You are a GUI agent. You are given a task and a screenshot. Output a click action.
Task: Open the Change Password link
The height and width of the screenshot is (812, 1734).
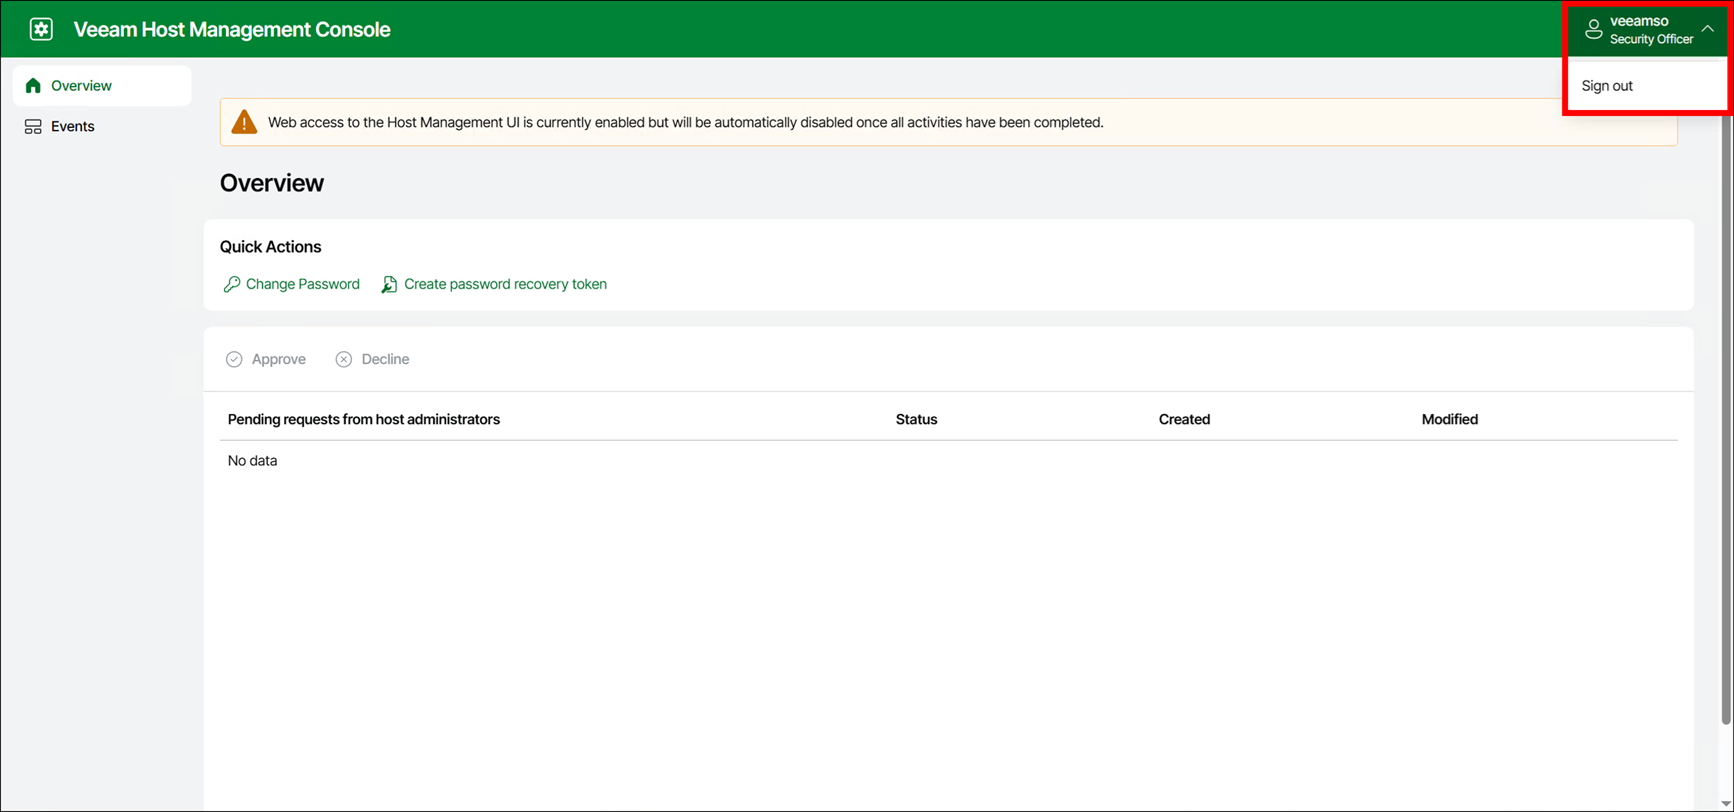(x=302, y=285)
